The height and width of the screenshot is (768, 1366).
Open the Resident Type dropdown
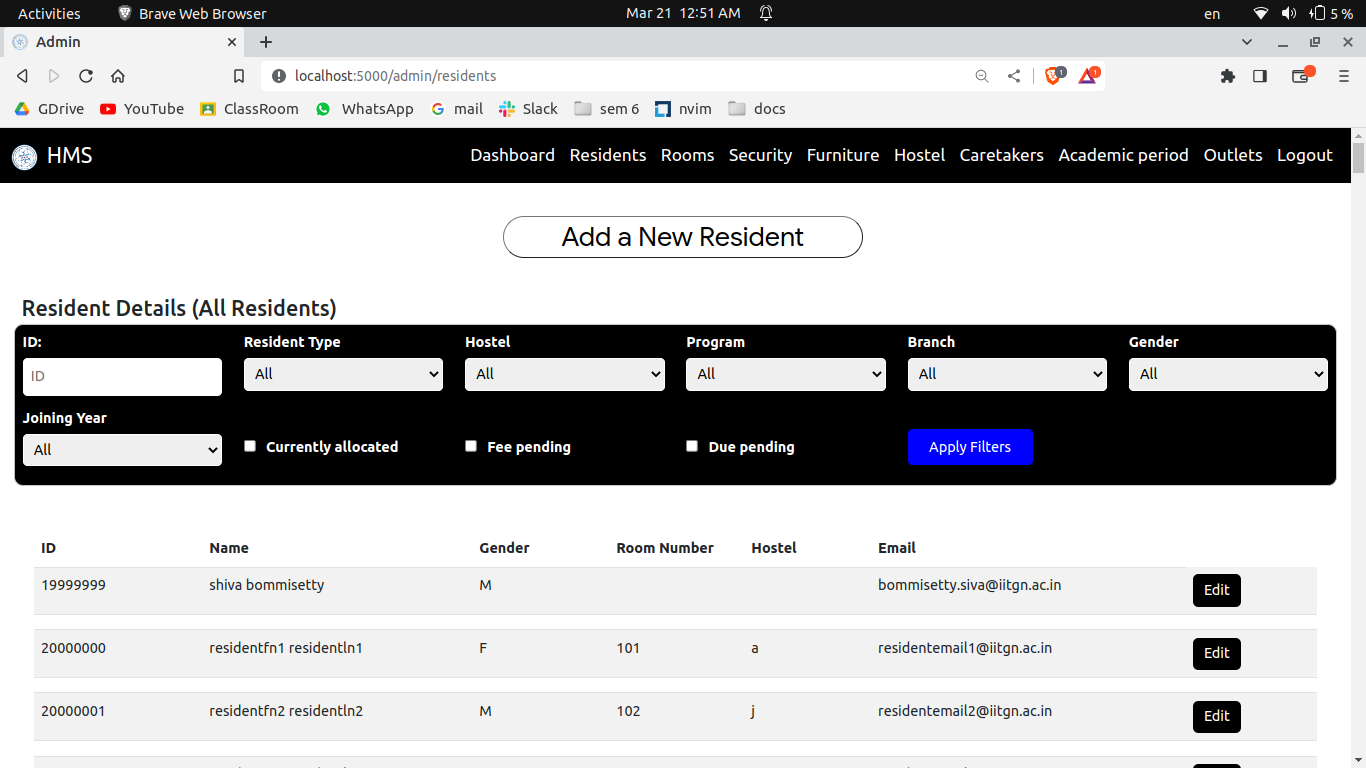point(343,374)
